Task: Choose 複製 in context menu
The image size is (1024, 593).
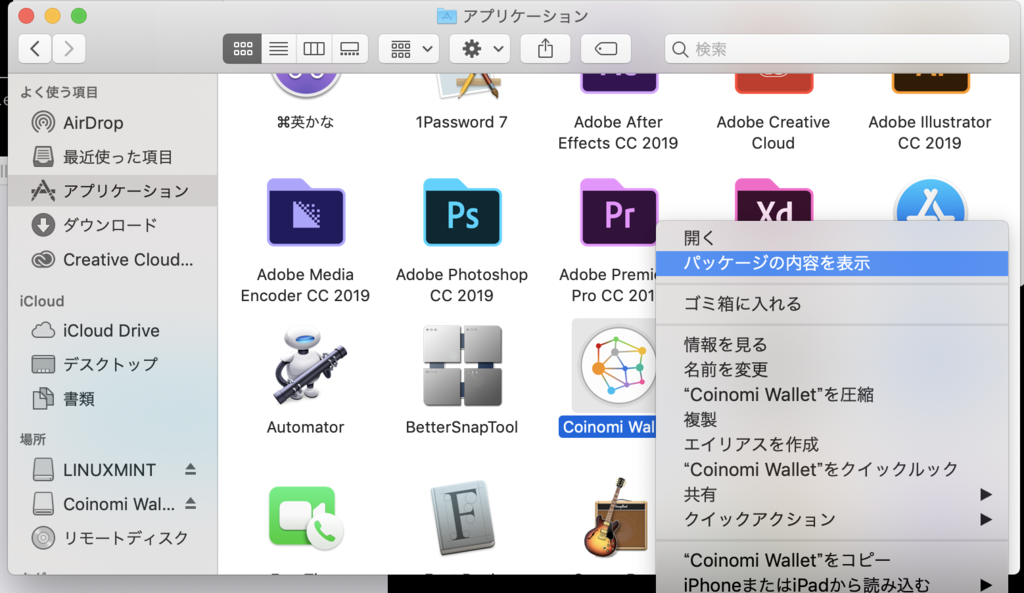Action: pos(832,419)
